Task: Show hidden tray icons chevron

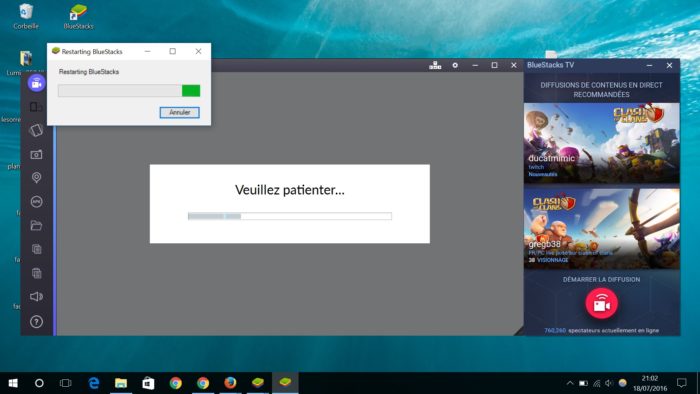Action: click(570, 383)
